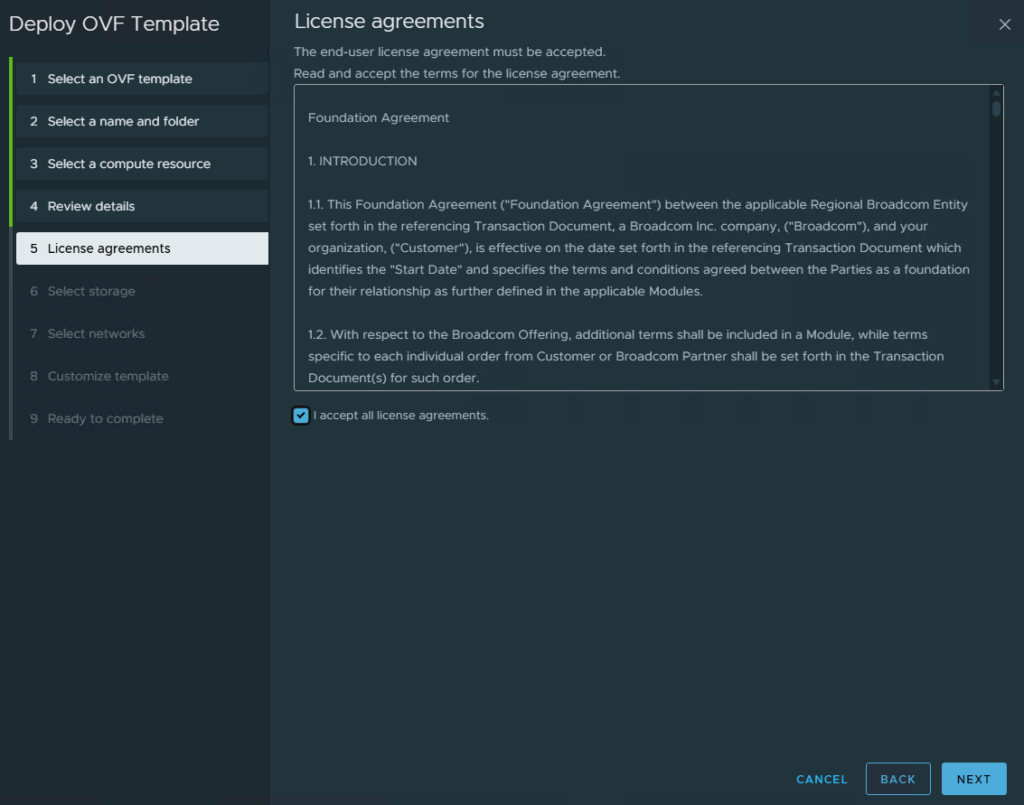The image size is (1024, 805).
Task: Click the license text scrollbar down arrow
Action: [996, 383]
